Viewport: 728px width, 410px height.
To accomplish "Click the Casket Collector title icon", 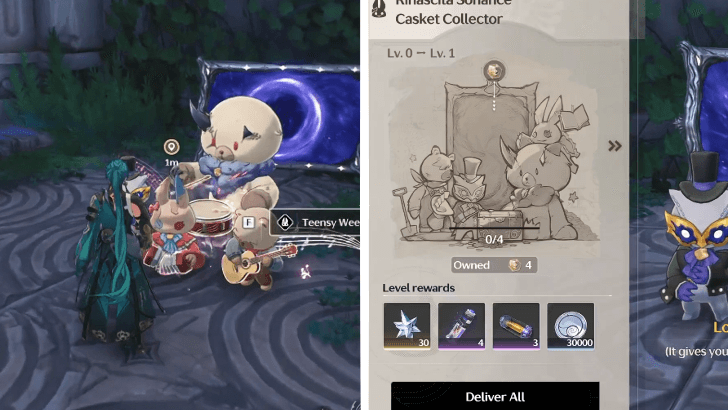I will tap(379, 8).
